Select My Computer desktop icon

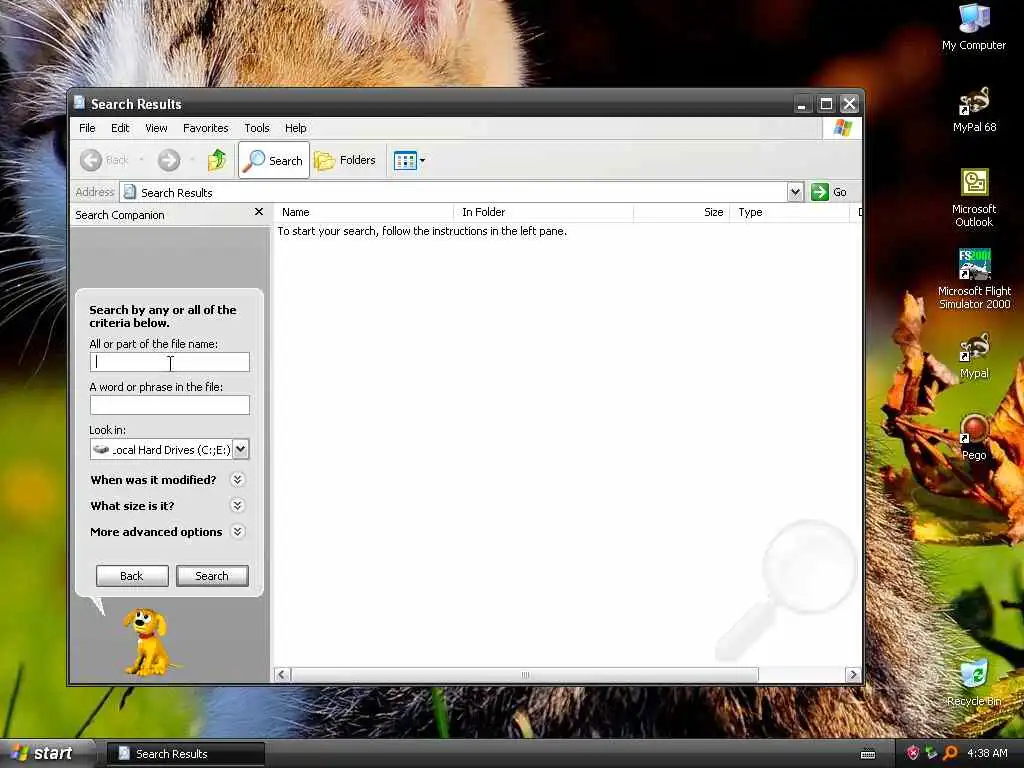pyautogui.click(x=974, y=27)
